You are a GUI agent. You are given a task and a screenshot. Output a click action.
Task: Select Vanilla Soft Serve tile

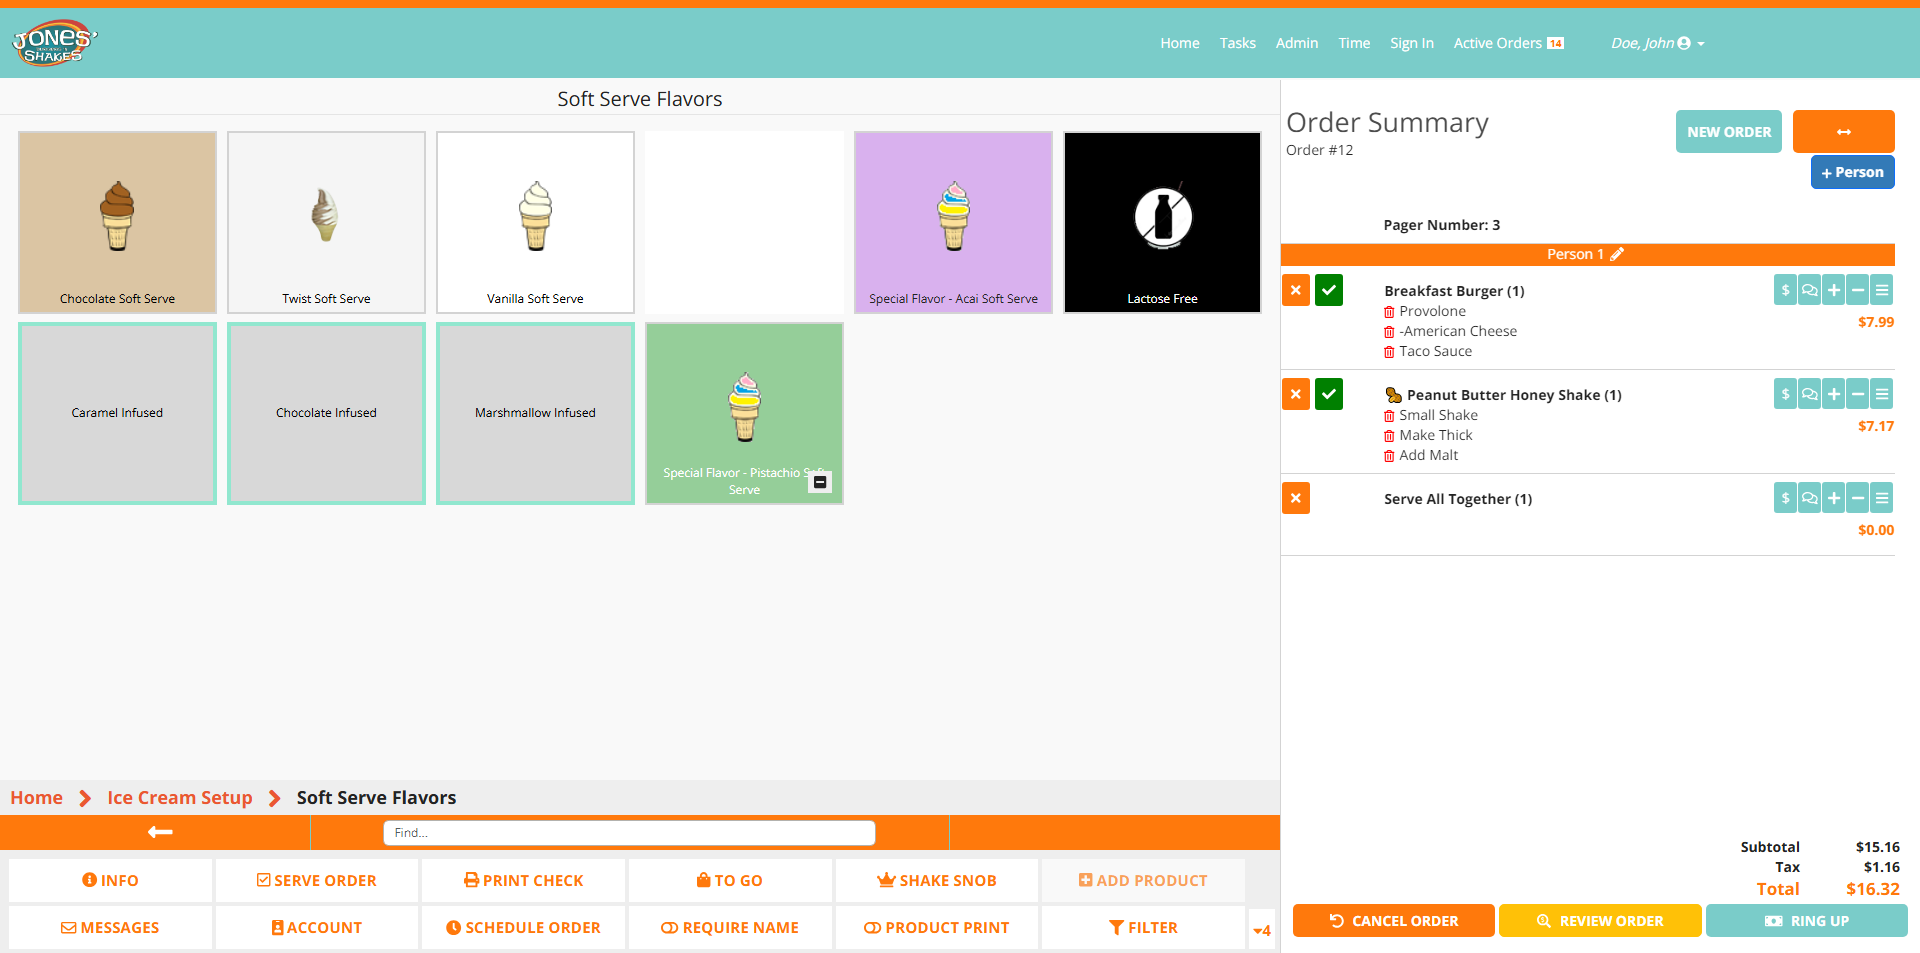click(x=535, y=222)
